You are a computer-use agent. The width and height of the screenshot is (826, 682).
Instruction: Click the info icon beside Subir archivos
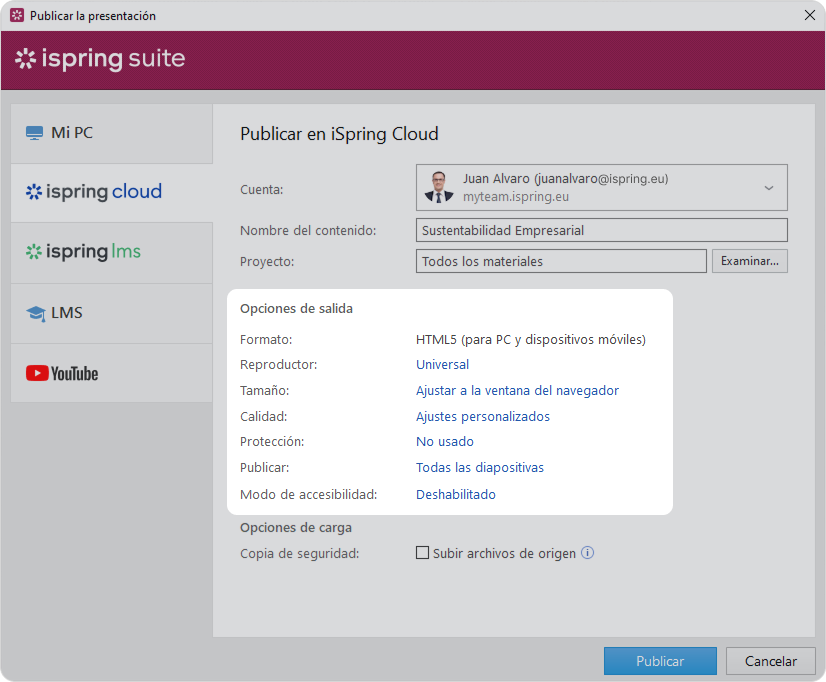(x=588, y=553)
